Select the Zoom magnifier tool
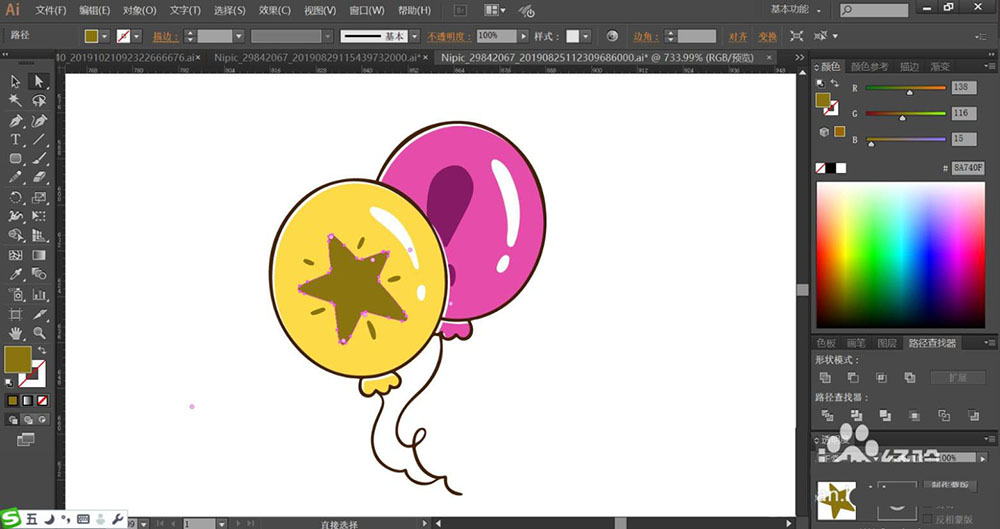1000x529 pixels. (x=39, y=333)
